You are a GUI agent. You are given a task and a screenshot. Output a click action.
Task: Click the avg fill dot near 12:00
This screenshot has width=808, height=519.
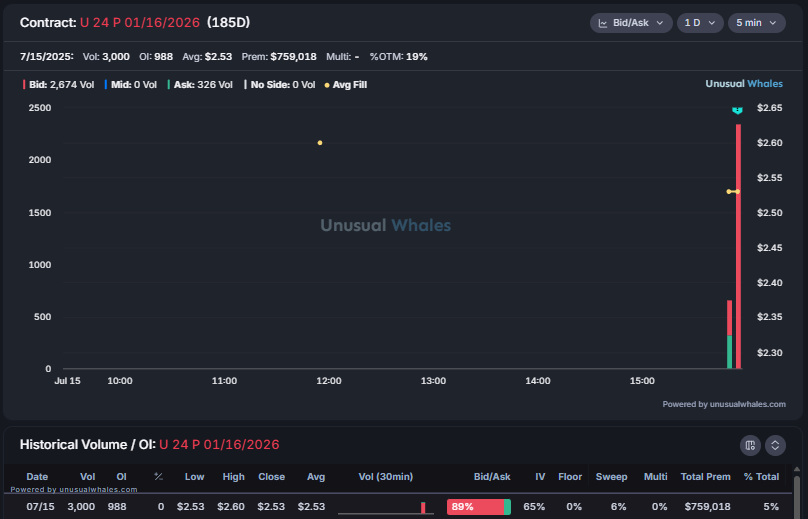(320, 143)
